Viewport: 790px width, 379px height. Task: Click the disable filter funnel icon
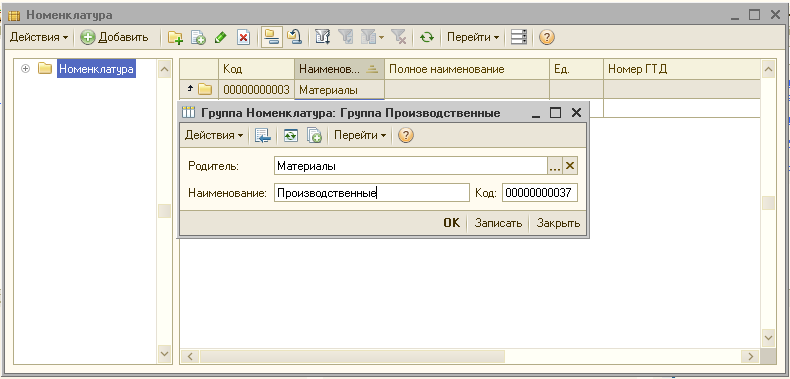click(399, 37)
